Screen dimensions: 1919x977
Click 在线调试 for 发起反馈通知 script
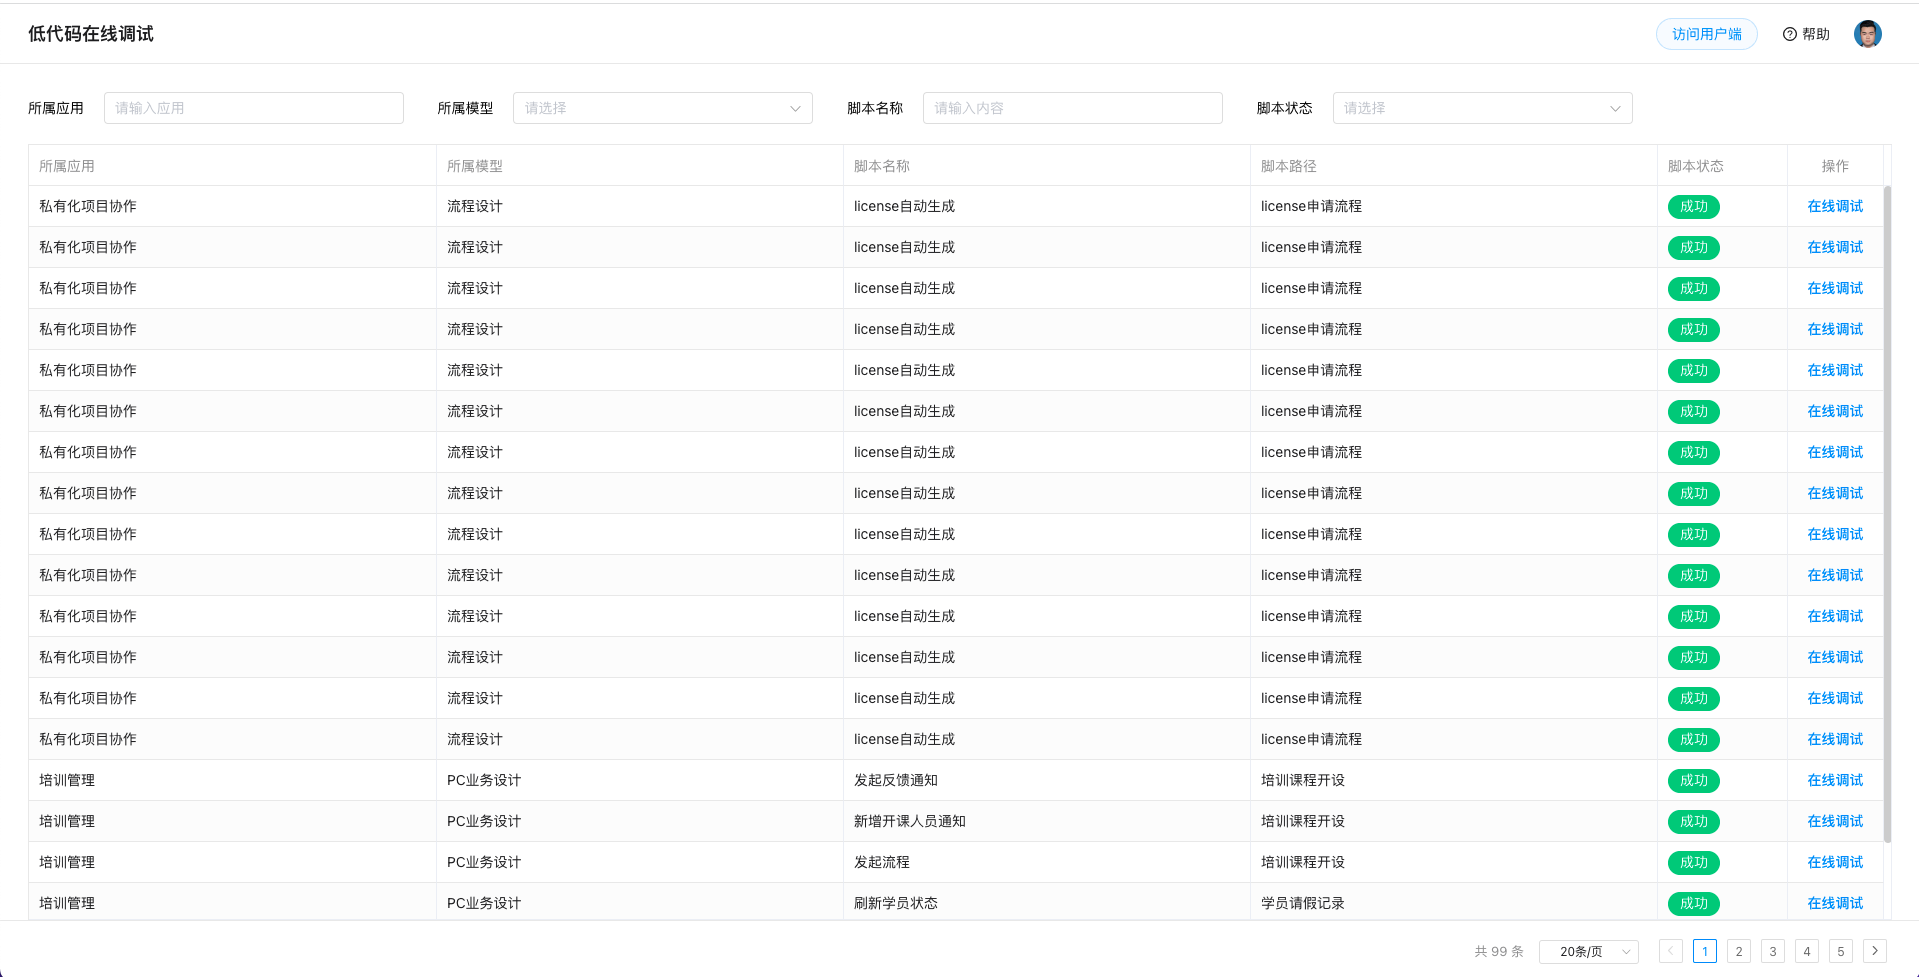1835,780
